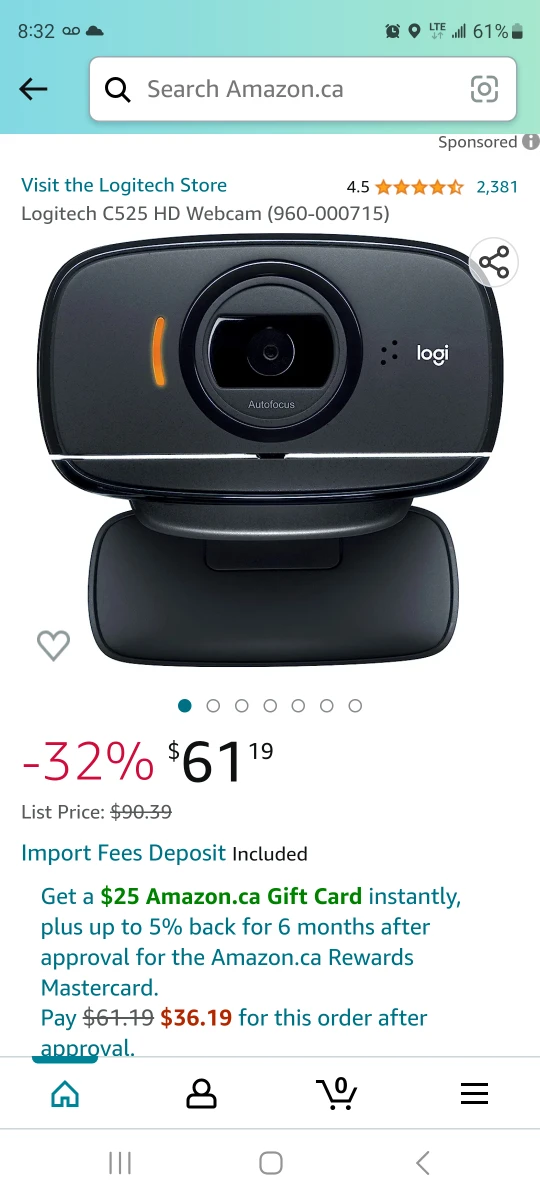Click the search magnifier icon
Screen dimensions: 540x1200
(x=117, y=89)
